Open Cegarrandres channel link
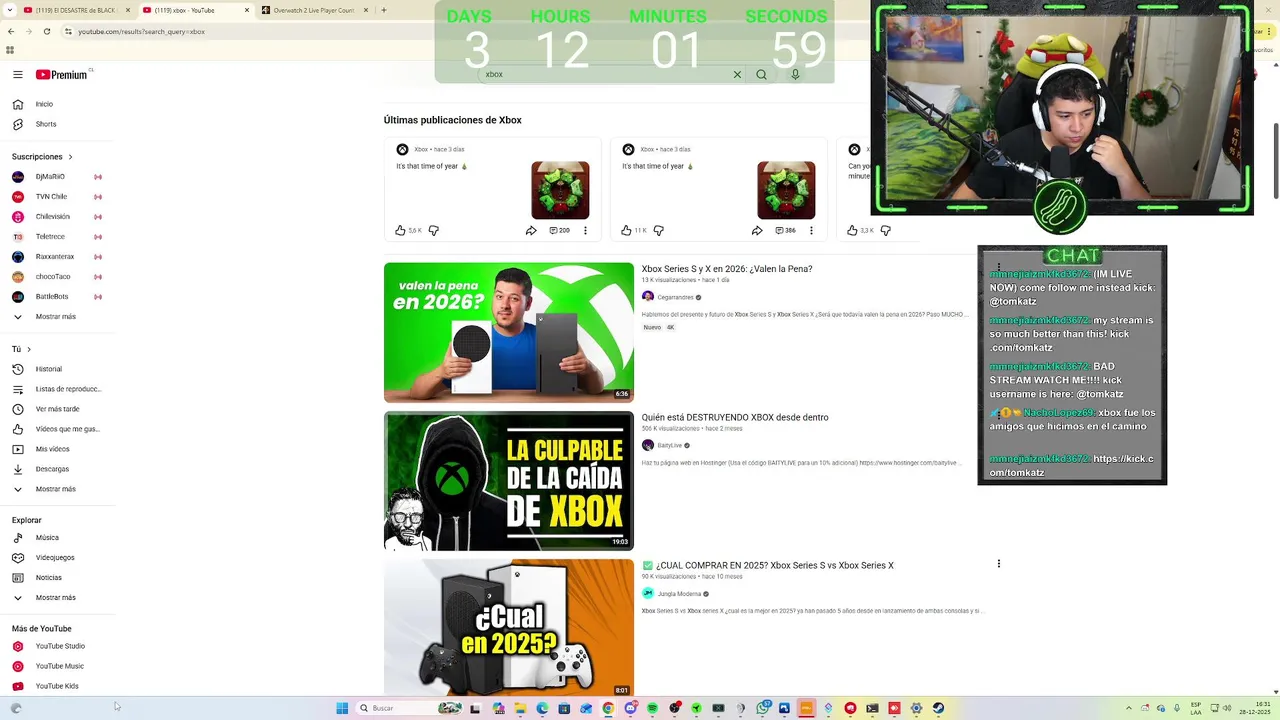This screenshot has width=1280, height=720. pos(675,297)
